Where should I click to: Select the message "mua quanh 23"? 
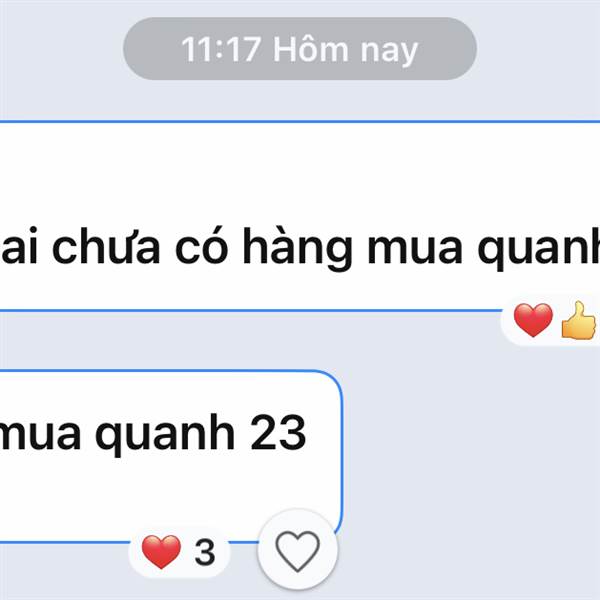coord(171,457)
